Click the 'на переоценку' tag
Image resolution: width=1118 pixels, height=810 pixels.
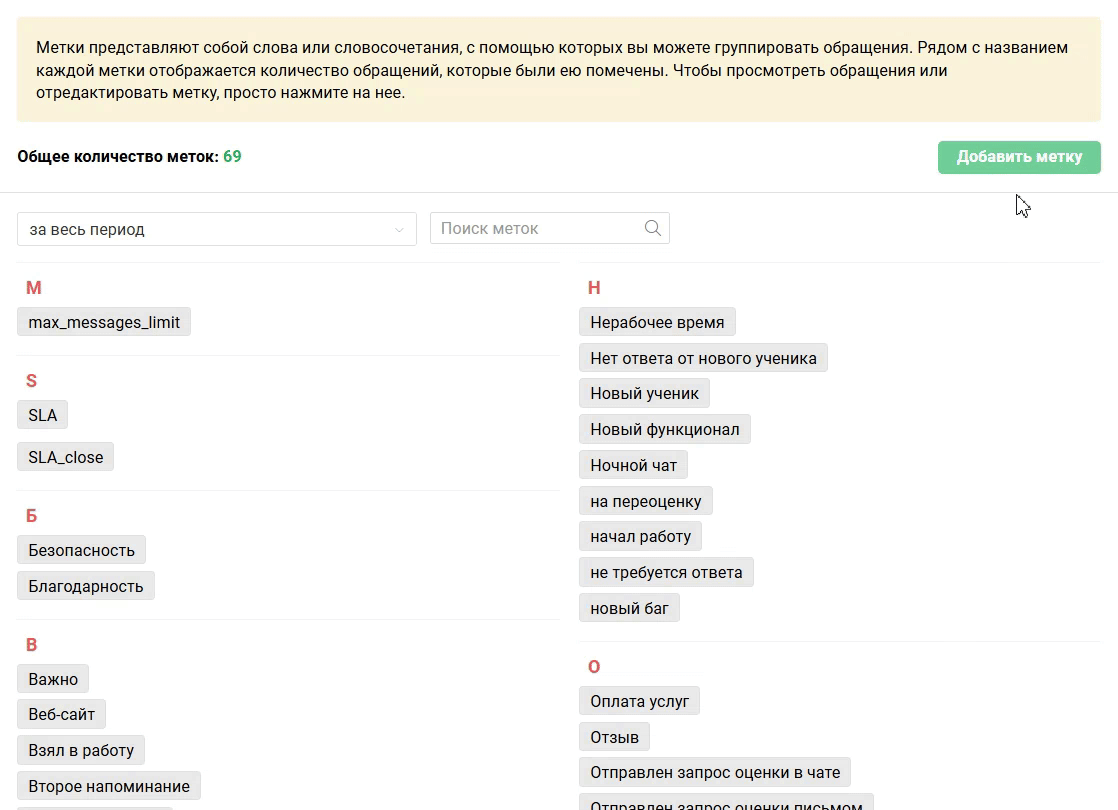[646, 501]
